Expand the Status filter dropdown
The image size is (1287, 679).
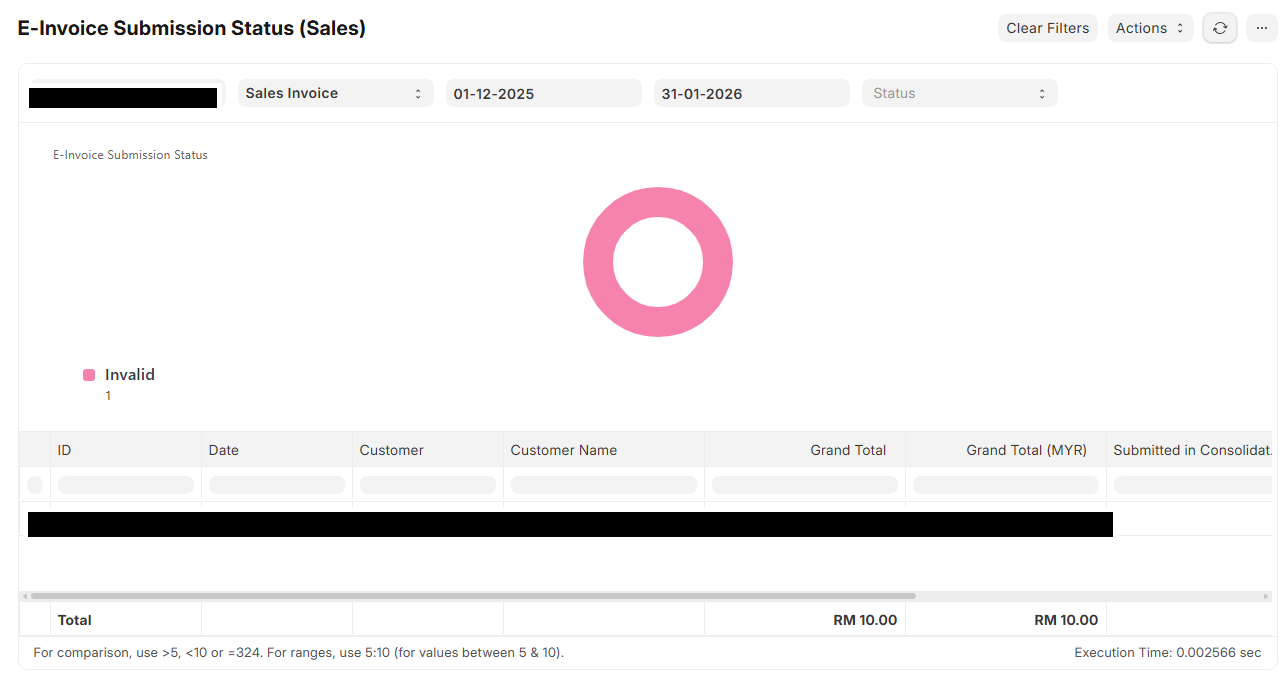[959, 93]
